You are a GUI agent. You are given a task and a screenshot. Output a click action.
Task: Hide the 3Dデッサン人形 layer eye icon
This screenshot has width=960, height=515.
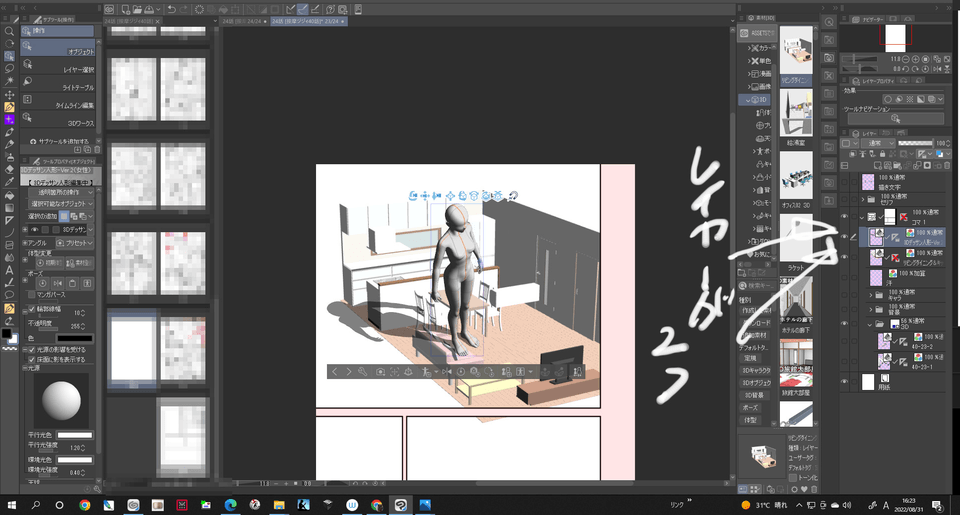coord(844,237)
